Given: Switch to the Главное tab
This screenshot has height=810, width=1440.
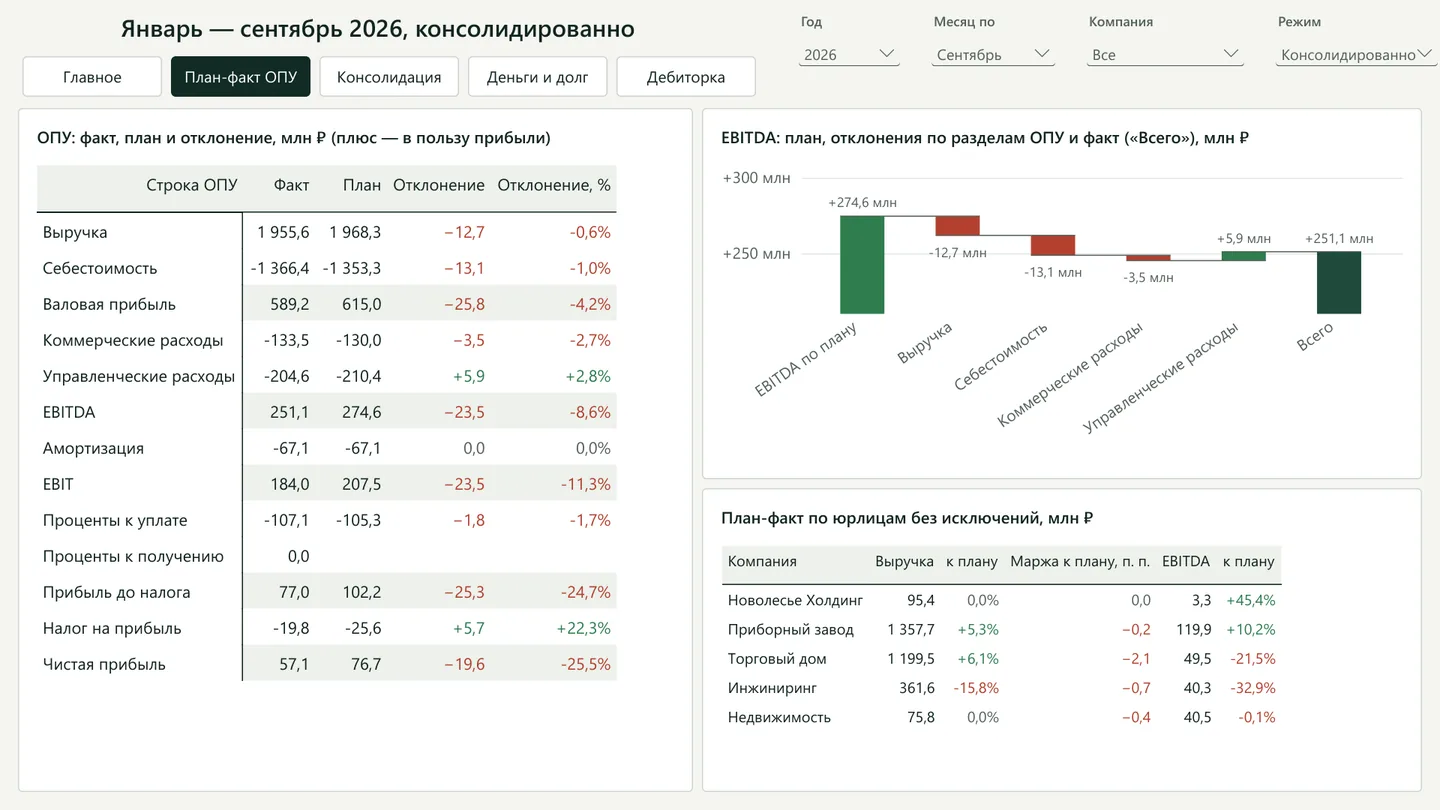Looking at the screenshot, I should (92, 77).
